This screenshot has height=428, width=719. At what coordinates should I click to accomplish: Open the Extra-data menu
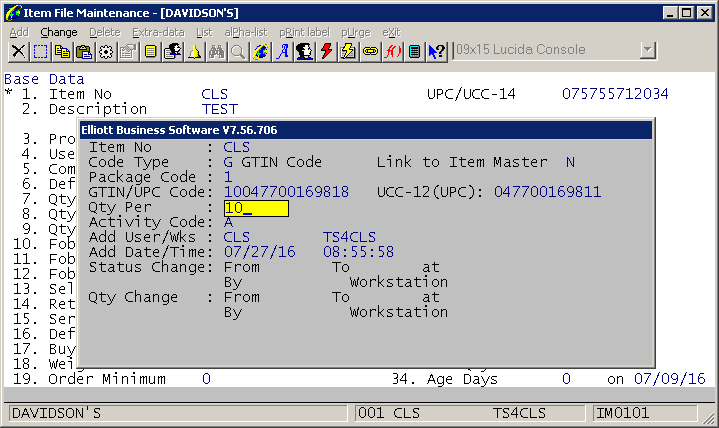click(158, 33)
